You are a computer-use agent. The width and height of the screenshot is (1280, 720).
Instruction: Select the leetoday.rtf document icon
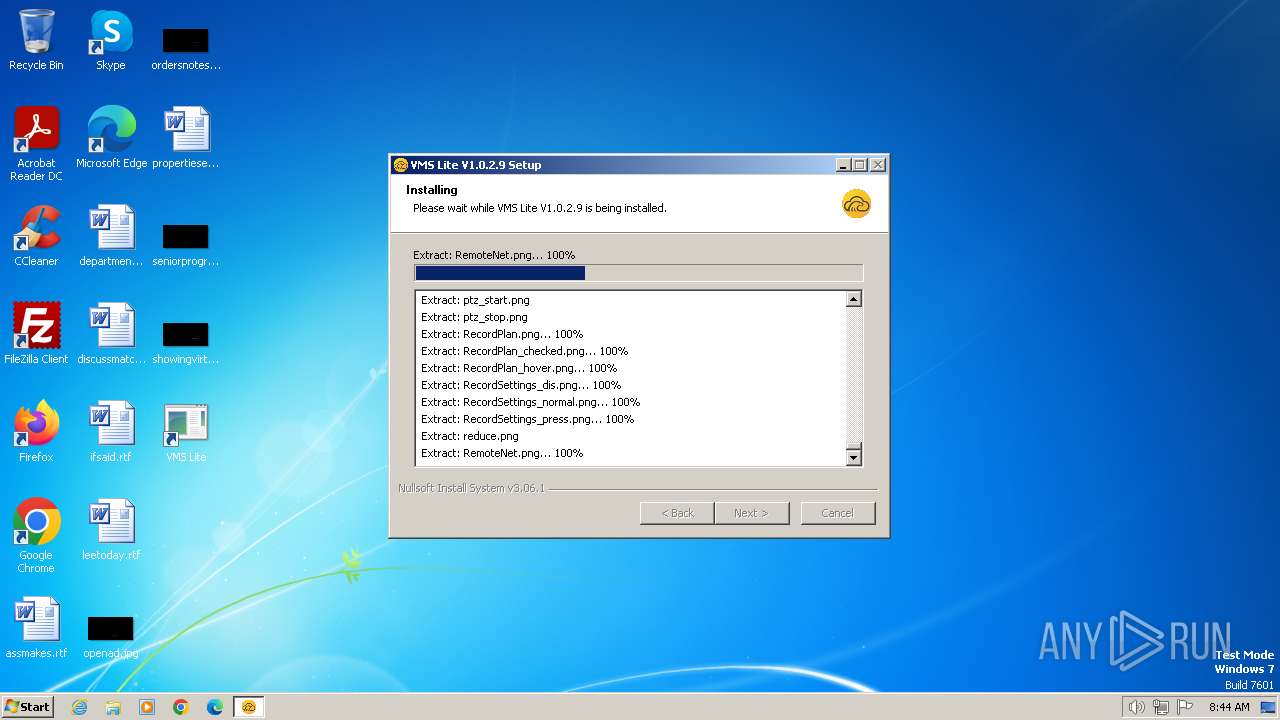[111, 529]
